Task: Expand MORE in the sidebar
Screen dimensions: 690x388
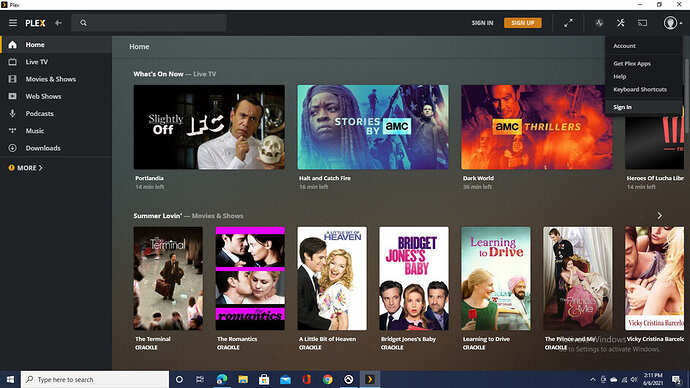Action: click(26, 168)
